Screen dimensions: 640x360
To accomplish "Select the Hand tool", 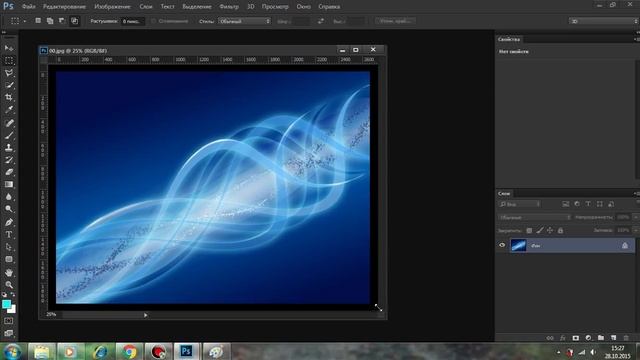I will click(9, 272).
